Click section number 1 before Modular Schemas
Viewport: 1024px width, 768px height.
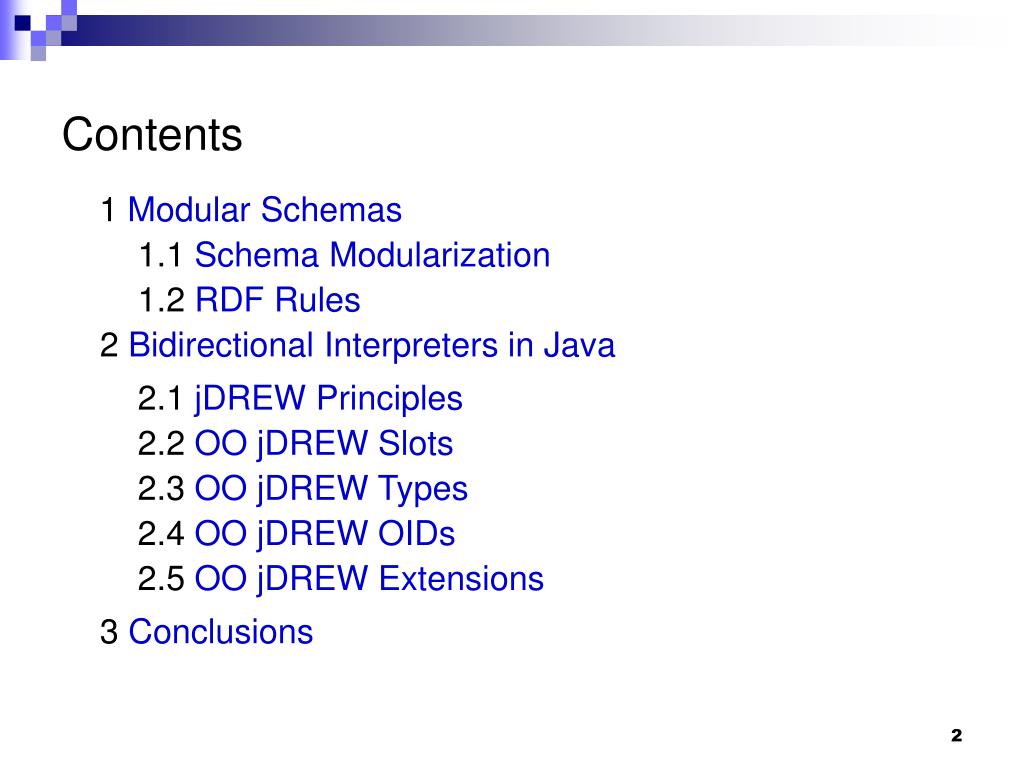108,210
